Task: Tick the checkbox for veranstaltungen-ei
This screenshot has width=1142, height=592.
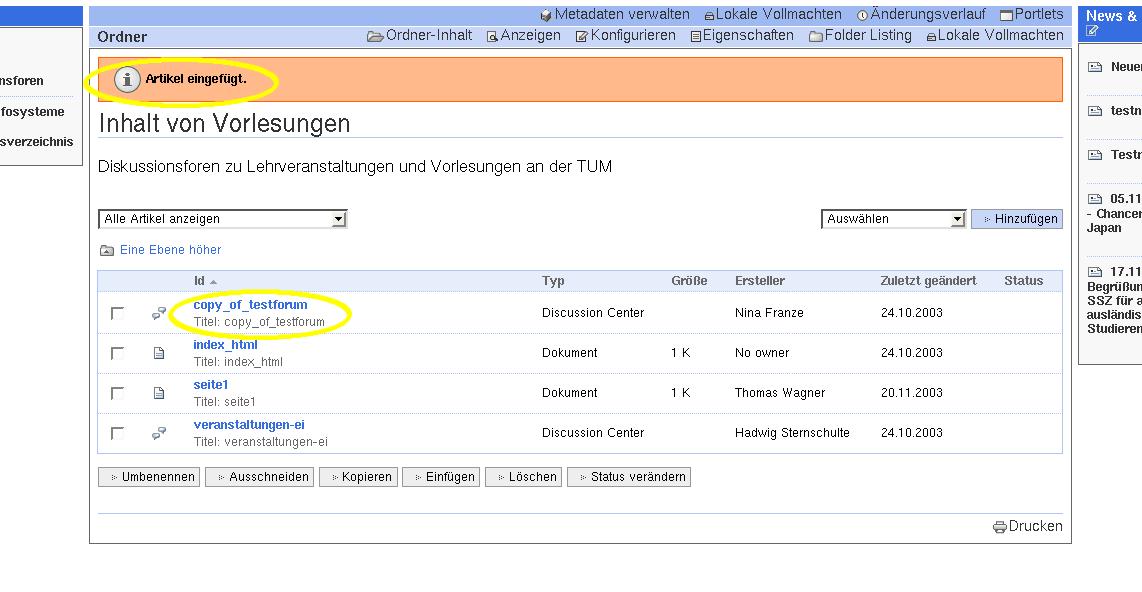Action: pos(117,433)
